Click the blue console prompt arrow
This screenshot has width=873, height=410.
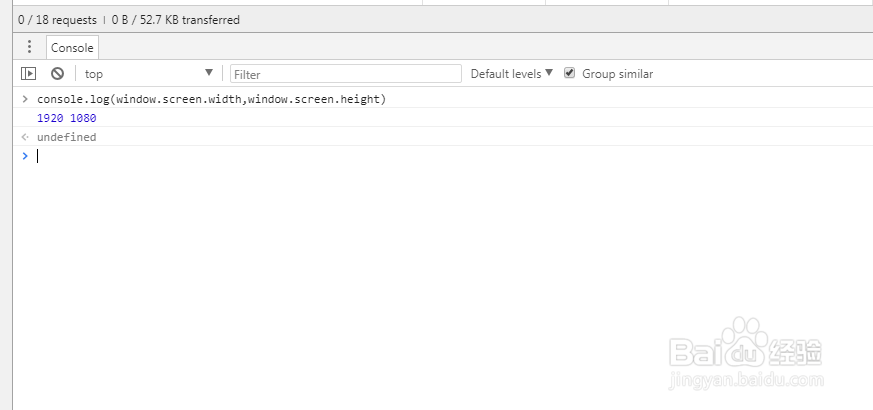pos(25,156)
